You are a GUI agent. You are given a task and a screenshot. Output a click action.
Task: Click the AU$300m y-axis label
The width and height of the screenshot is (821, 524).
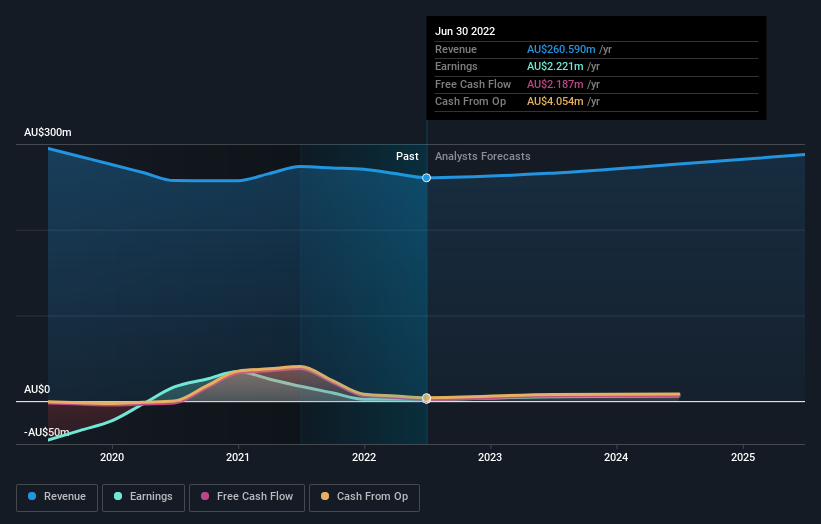coord(48,132)
